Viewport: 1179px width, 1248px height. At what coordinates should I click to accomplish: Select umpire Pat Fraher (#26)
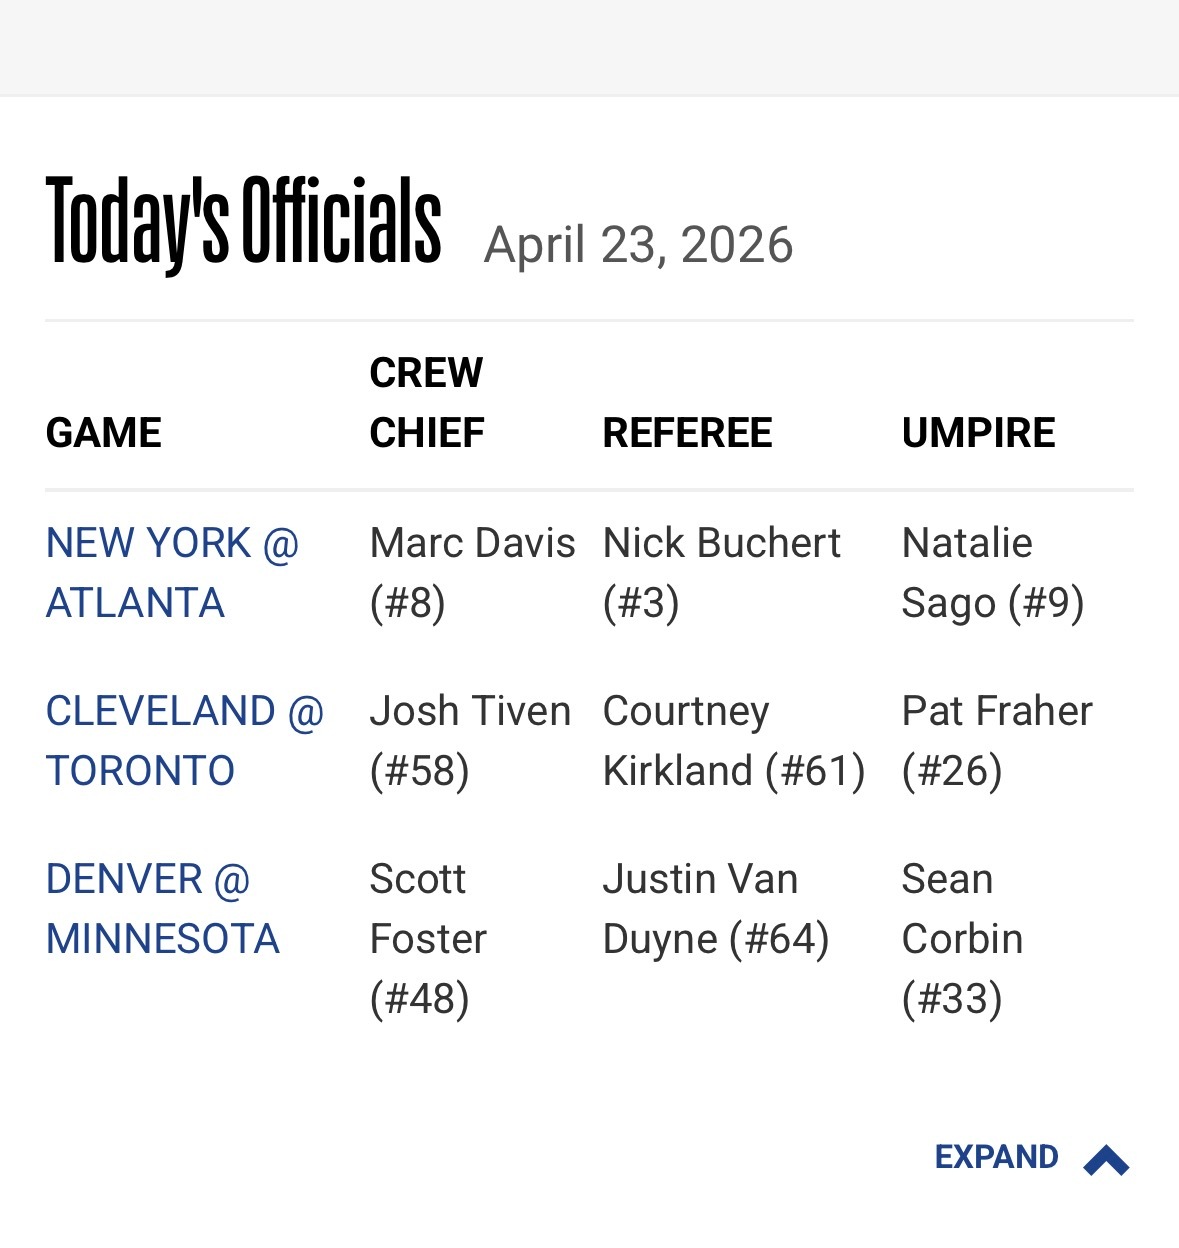pyautogui.click(x=997, y=741)
